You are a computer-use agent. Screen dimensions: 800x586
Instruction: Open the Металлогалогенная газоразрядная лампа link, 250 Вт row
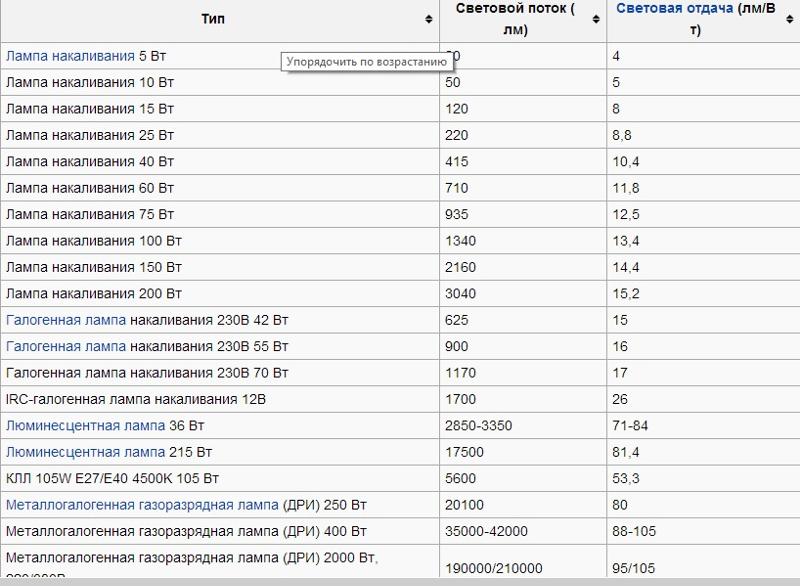pyautogui.click(x=142, y=504)
